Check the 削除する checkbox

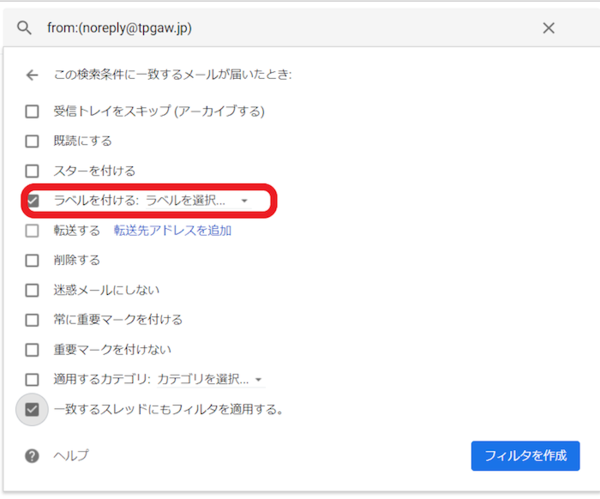32,261
